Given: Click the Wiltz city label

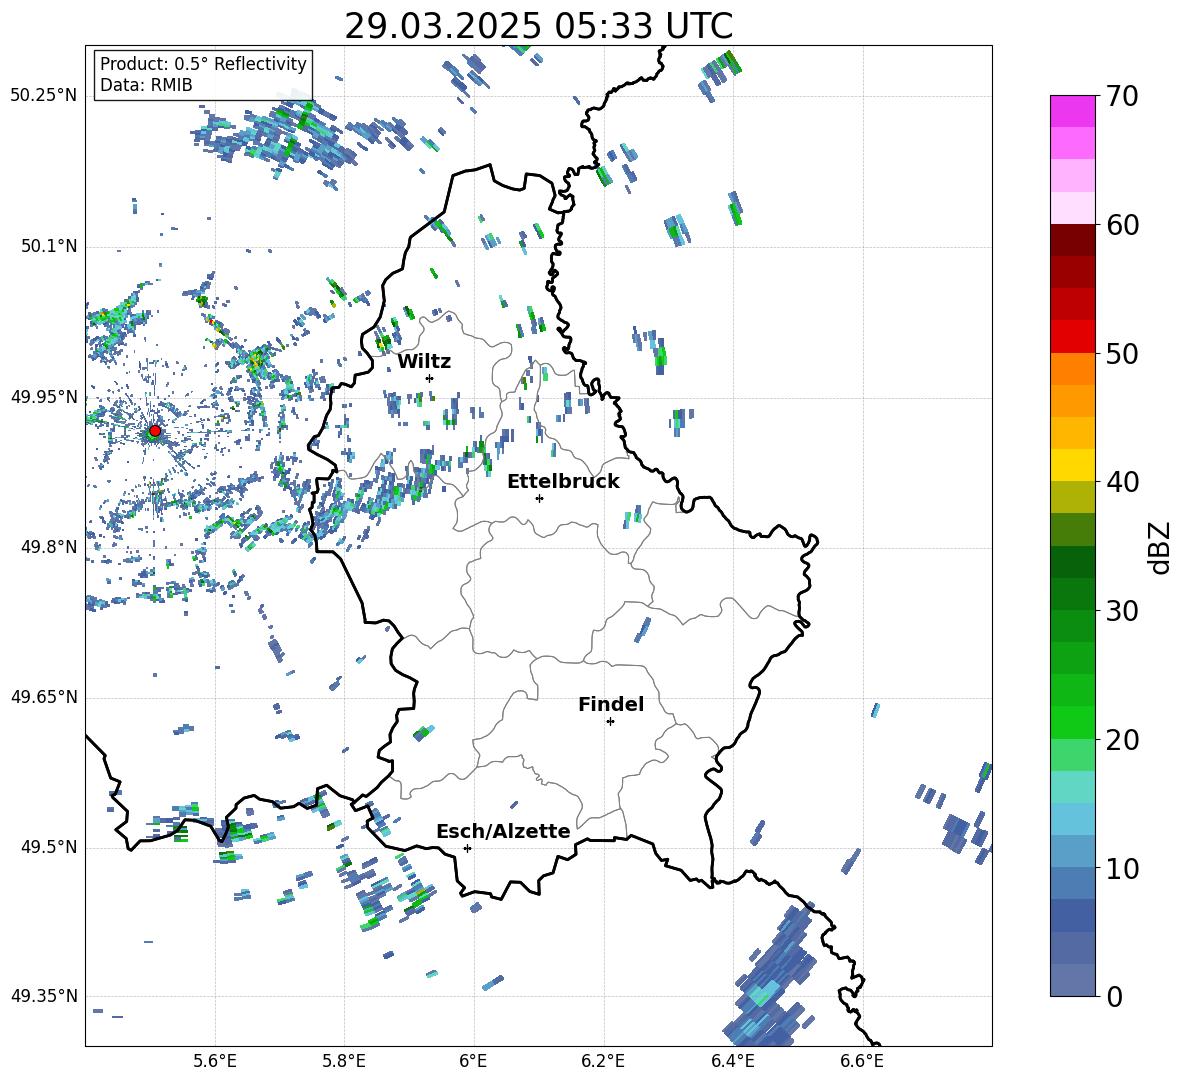Looking at the screenshot, I should point(424,362).
